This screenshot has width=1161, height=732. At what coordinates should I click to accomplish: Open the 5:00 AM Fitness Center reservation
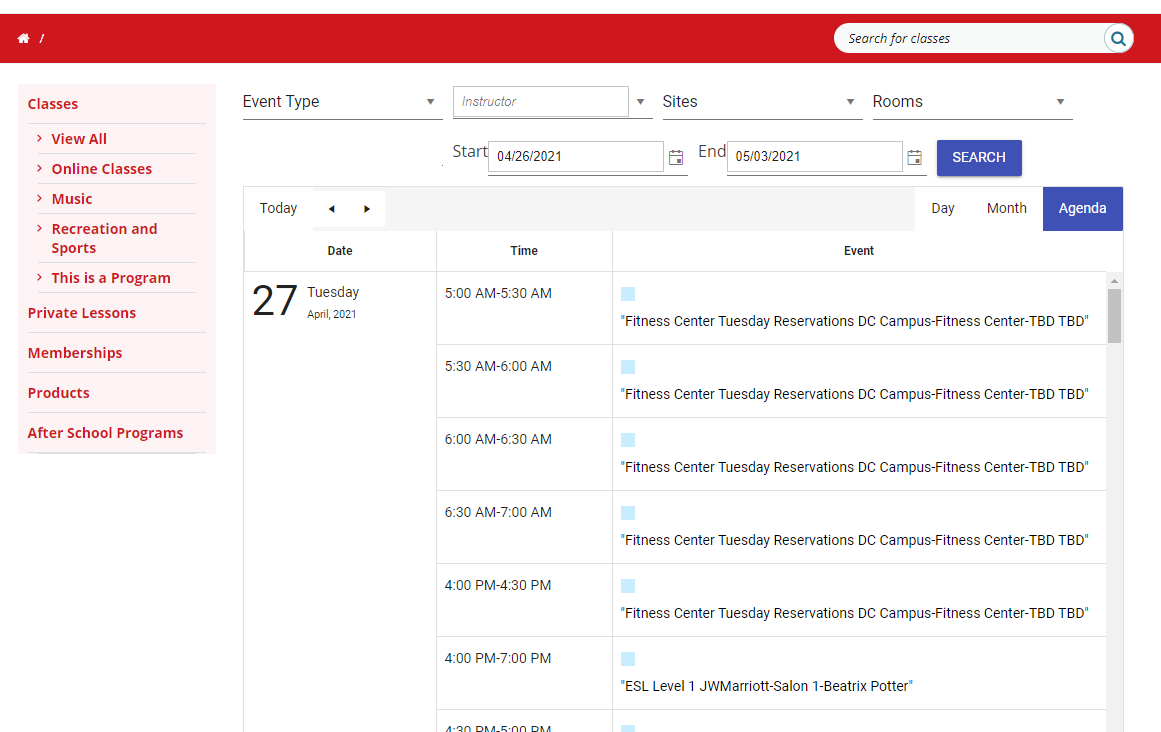854,321
